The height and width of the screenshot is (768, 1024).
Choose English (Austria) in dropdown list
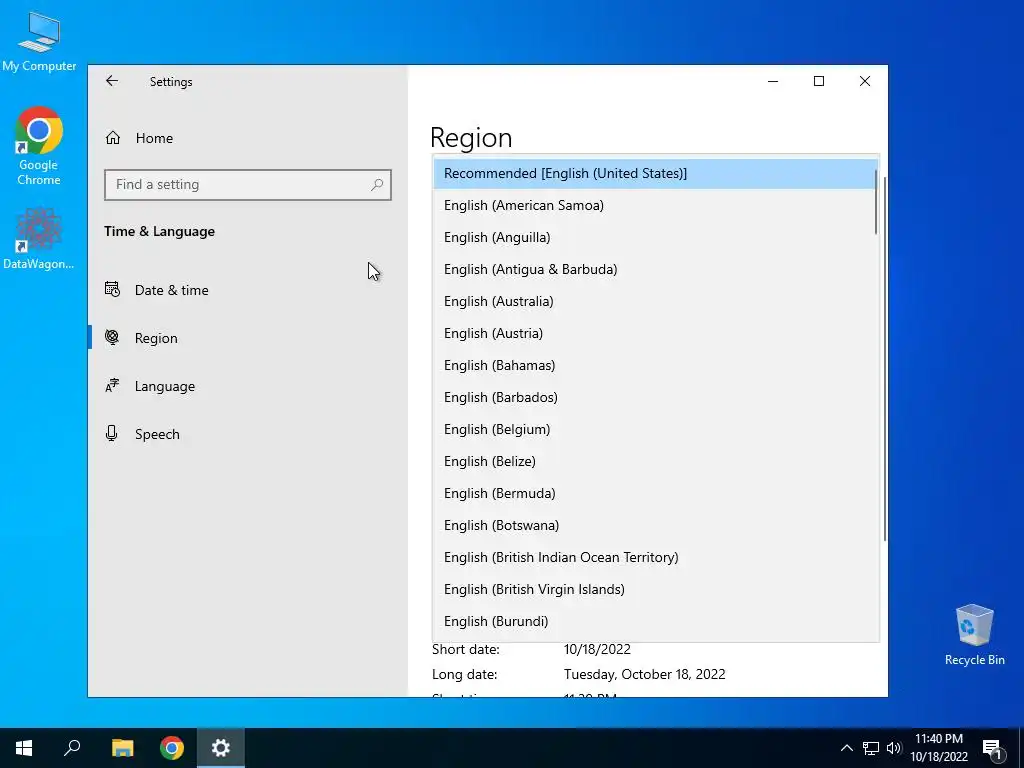pyautogui.click(x=655, y=334)
